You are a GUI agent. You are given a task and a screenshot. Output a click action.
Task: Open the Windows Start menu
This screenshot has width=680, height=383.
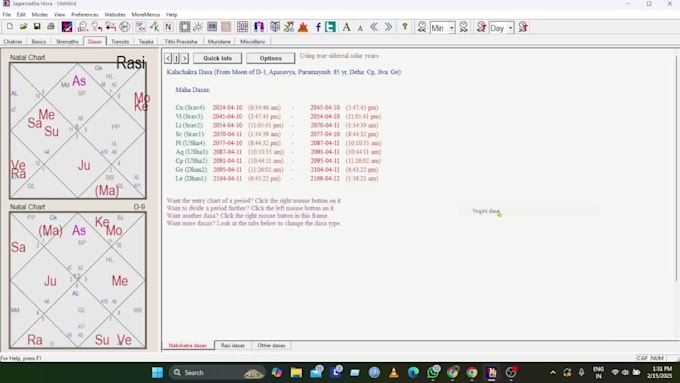tap(157, 372)
